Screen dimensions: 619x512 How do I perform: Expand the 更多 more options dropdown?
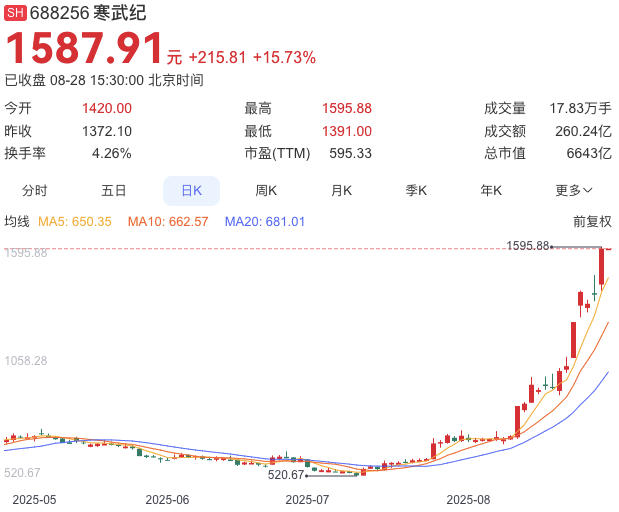tap(574, 190)
